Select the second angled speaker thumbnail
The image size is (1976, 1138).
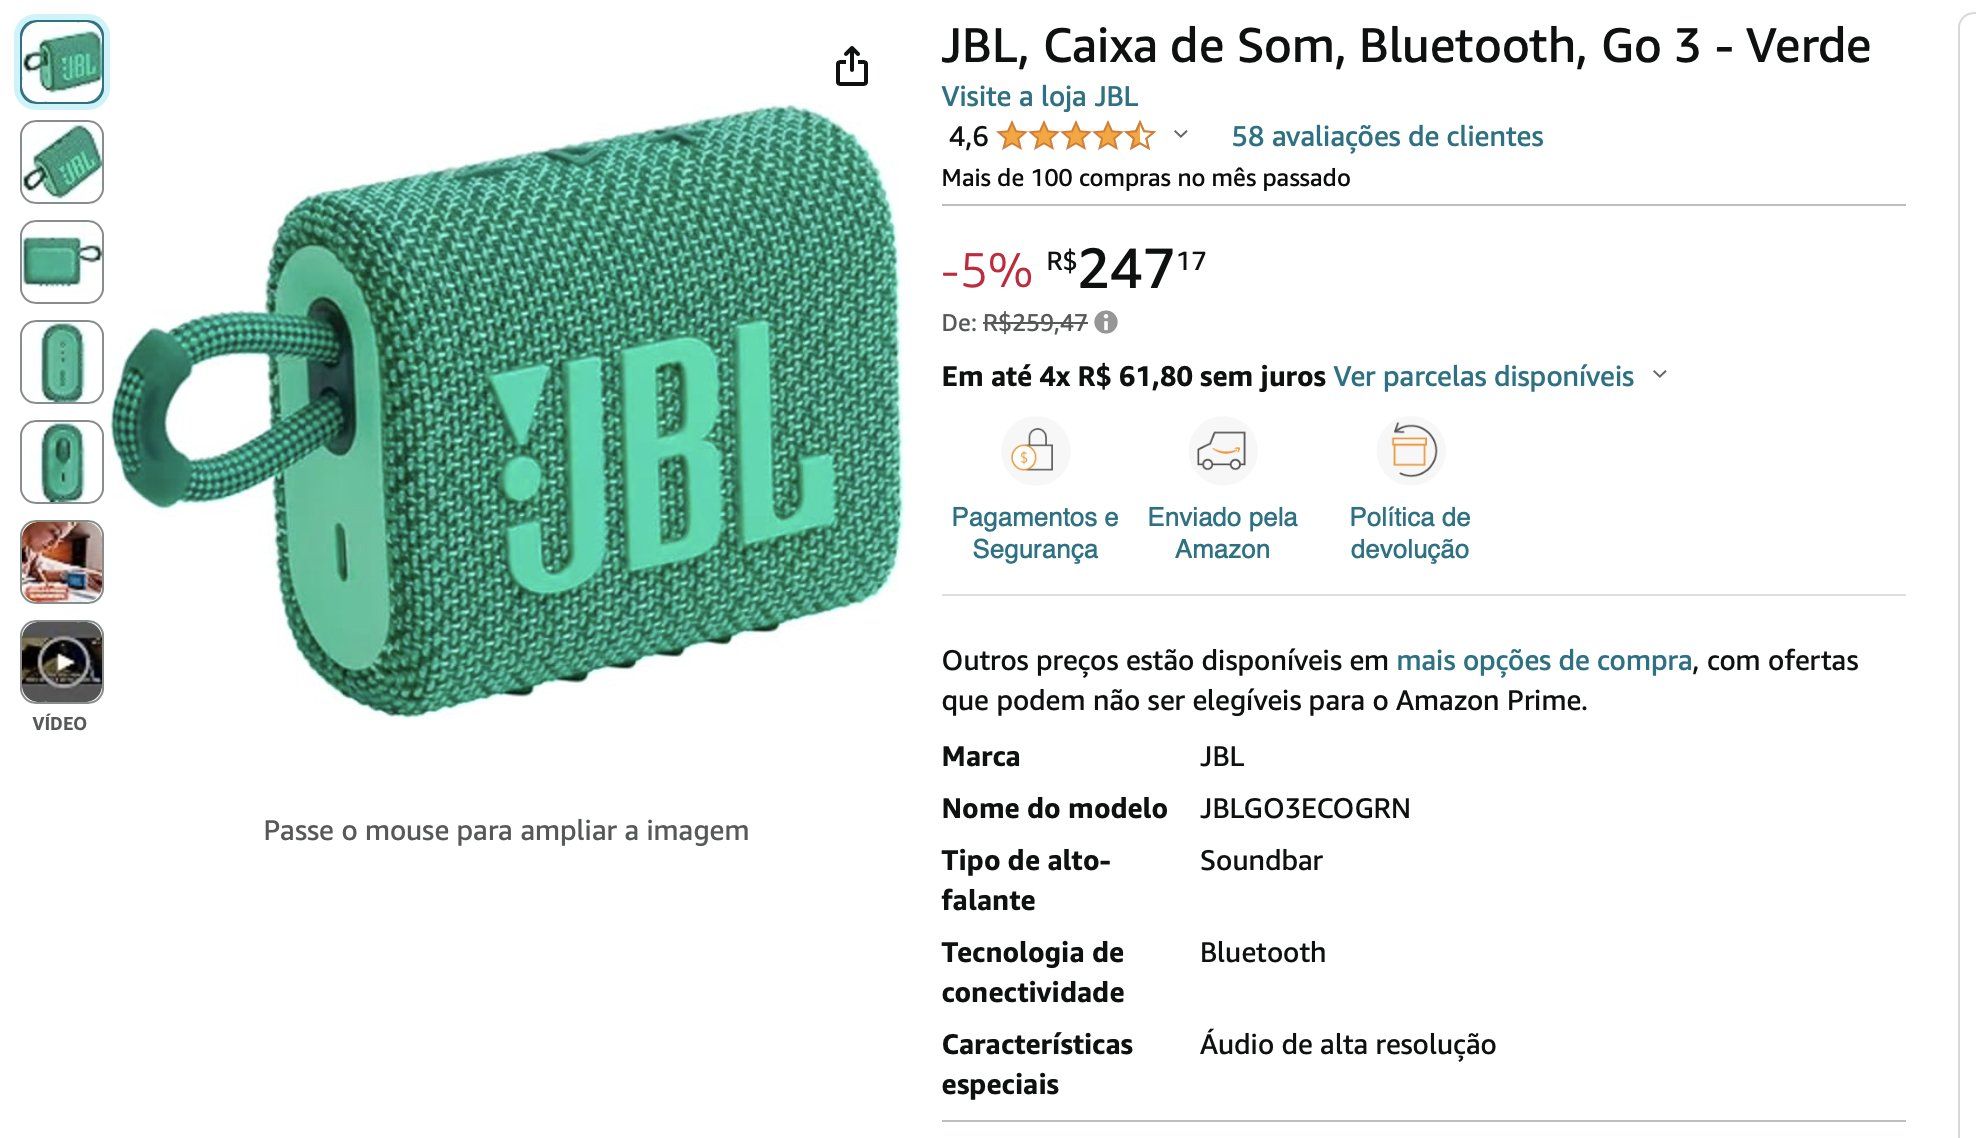coord(62,162)
